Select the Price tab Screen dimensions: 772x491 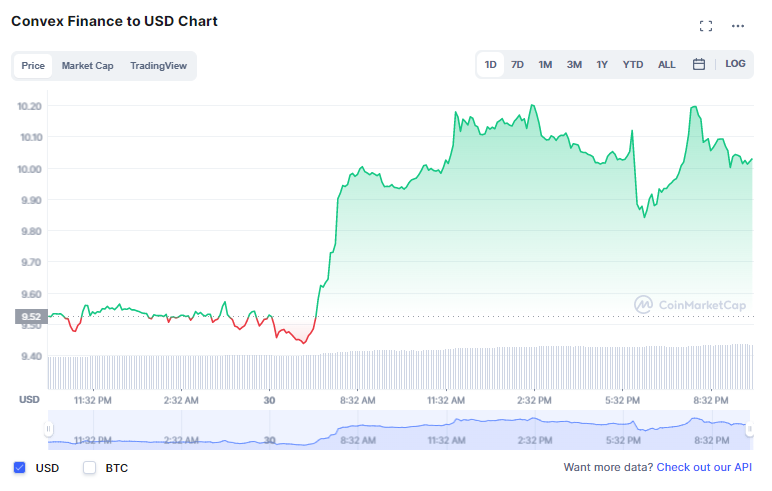(33, 65)
